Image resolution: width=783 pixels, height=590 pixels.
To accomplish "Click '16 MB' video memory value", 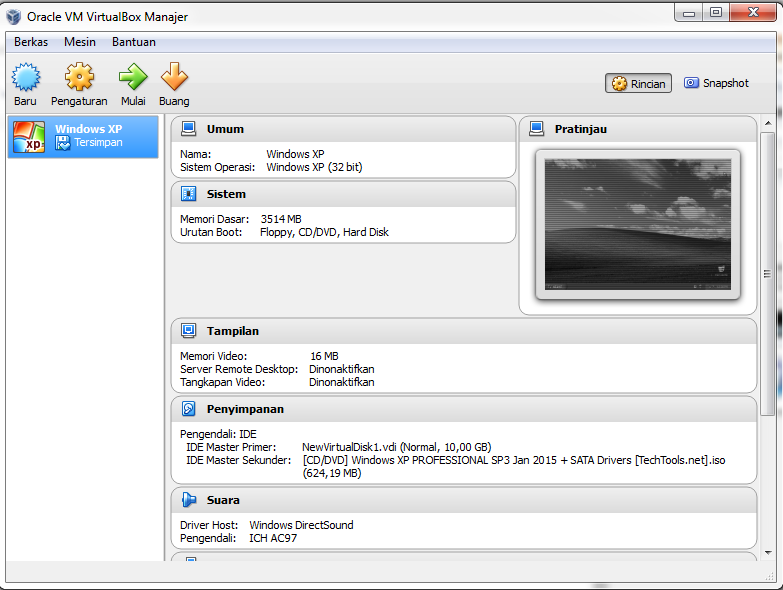I will click(x=324, y=356).
